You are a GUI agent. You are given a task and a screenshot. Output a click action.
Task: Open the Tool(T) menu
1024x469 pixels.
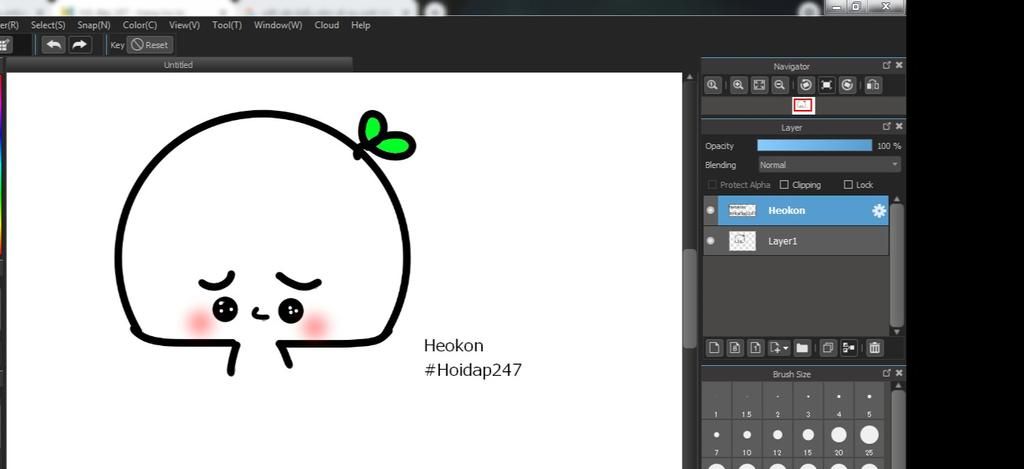point(227,25)
